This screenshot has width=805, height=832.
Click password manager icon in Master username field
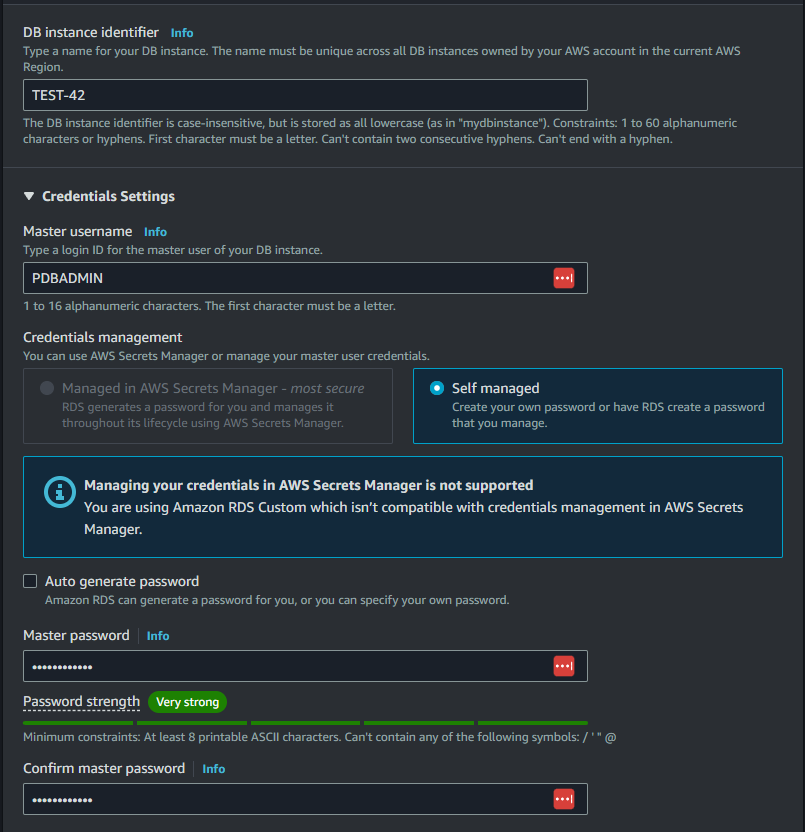[564, 278]
